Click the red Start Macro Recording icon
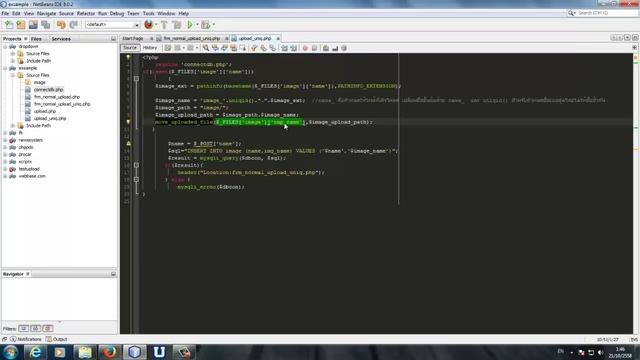 (305, 48)
